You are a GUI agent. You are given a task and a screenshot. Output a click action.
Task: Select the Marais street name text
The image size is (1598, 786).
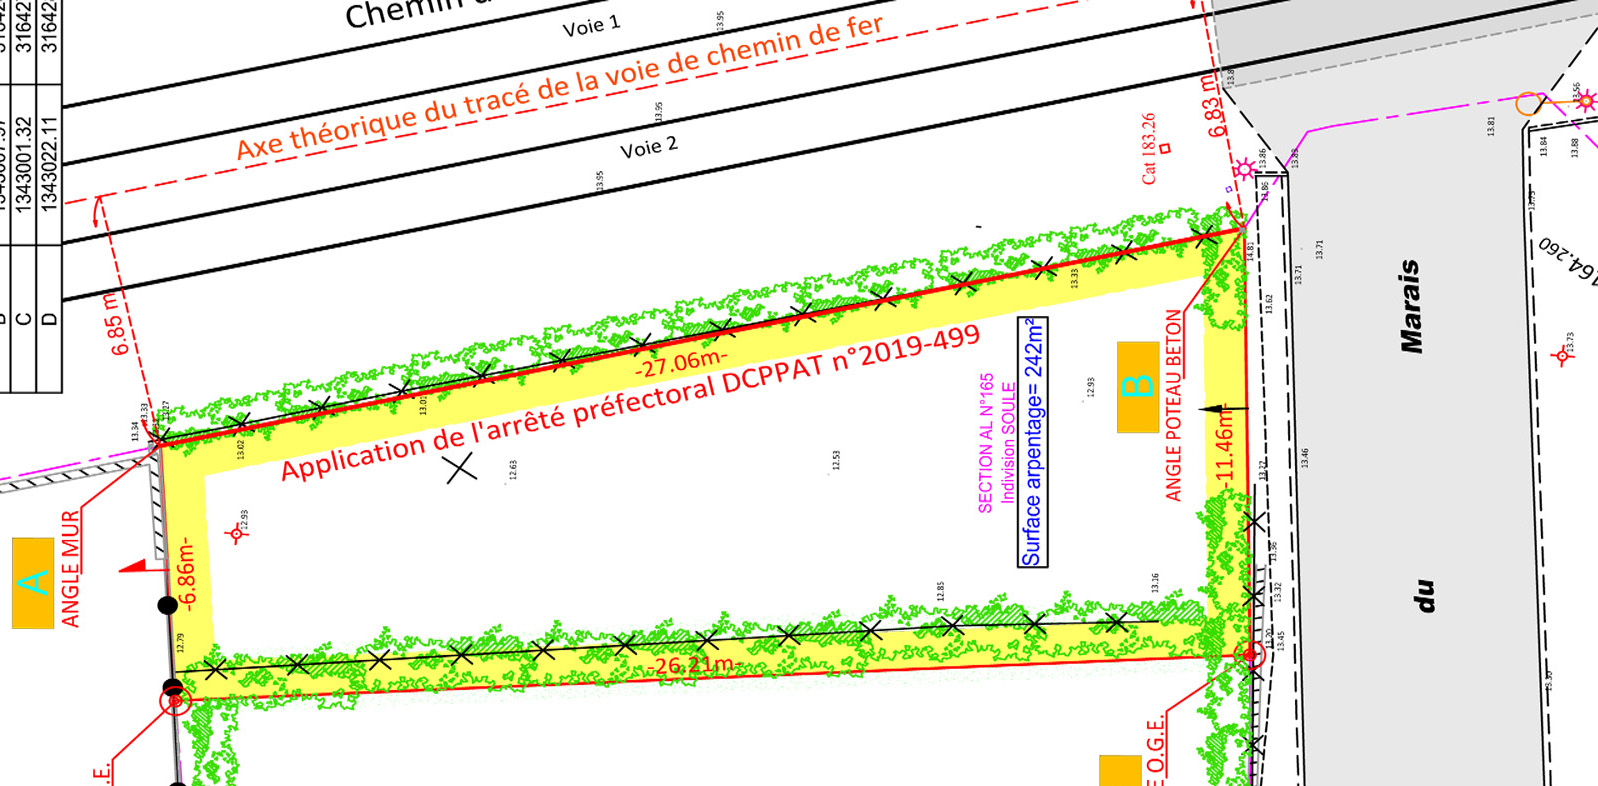[1410, 306]
